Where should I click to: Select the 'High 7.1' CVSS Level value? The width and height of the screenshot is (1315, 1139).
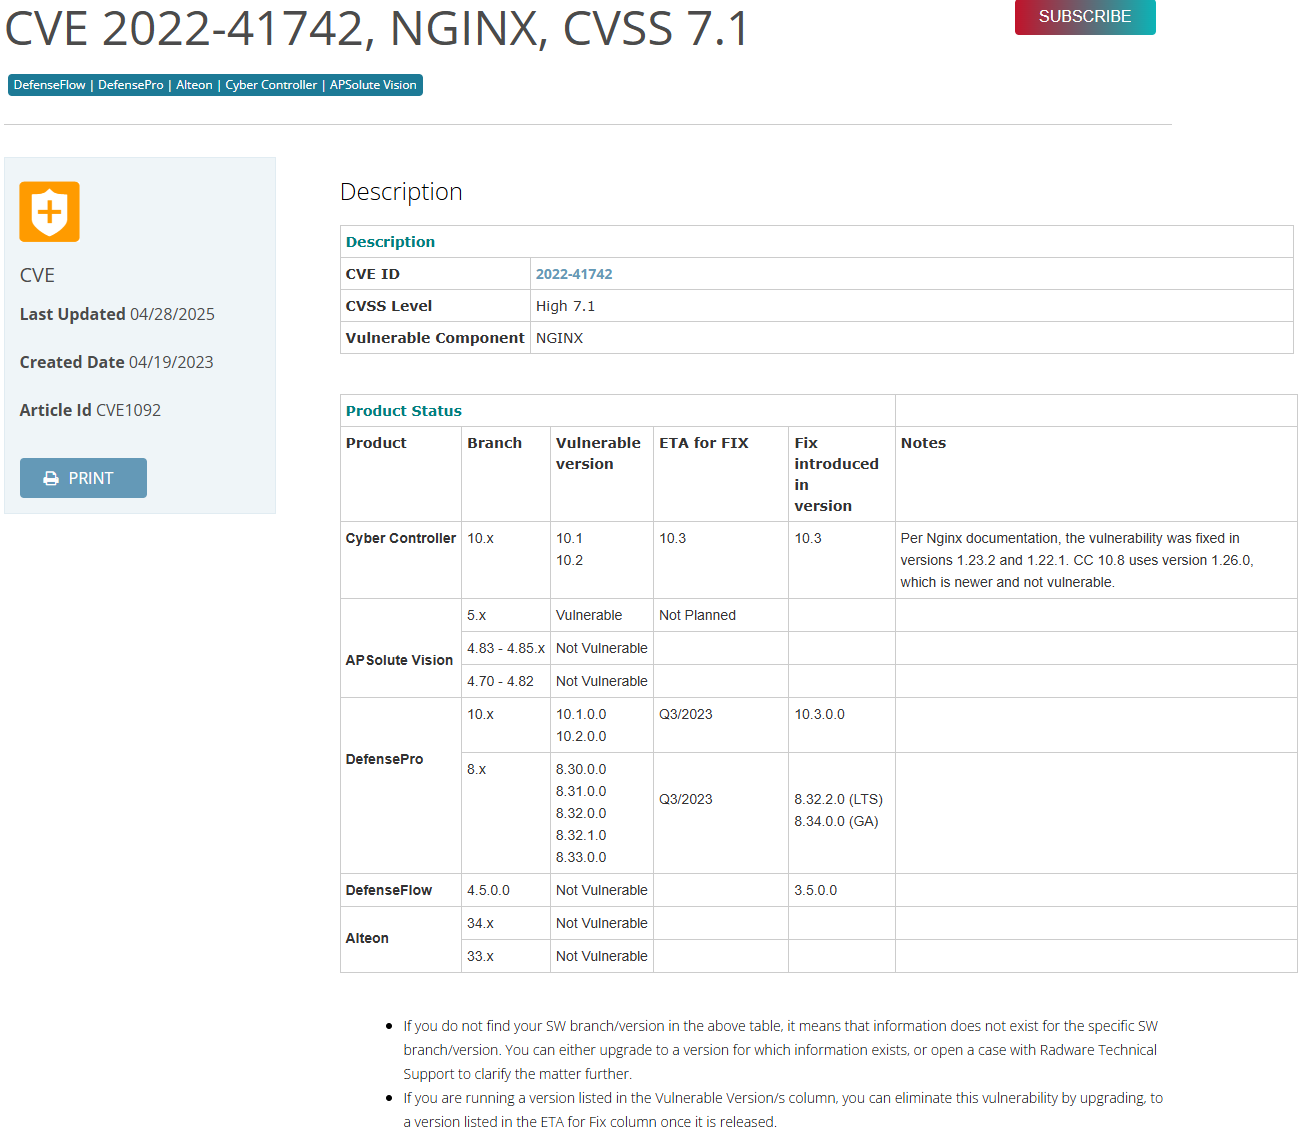(565, 306)
